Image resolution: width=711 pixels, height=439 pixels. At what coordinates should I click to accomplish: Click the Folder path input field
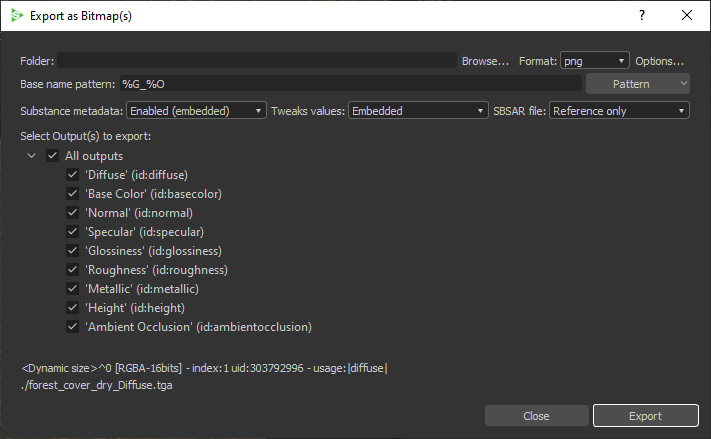point(257,60)
